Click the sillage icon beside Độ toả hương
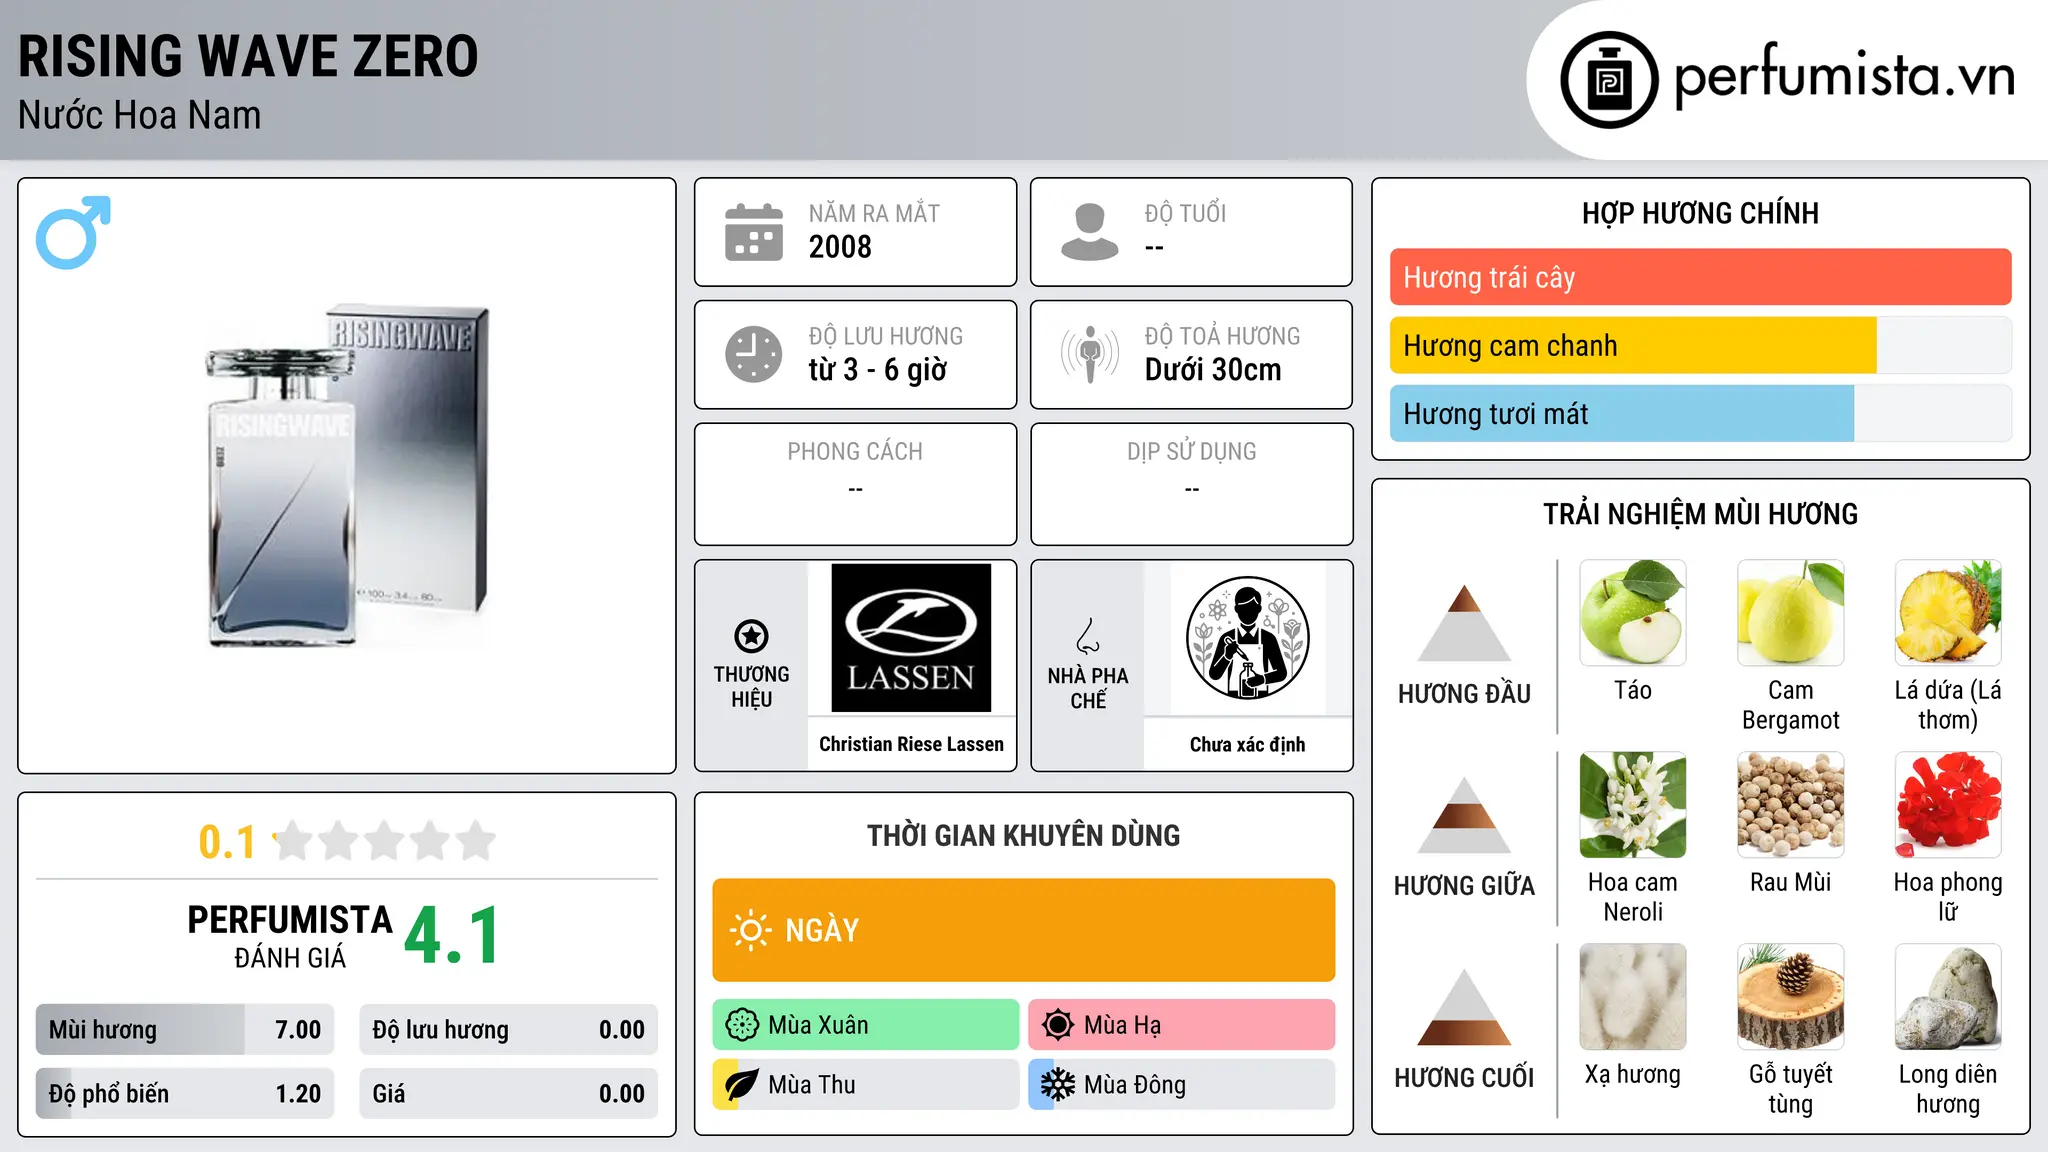Screen dimensions: 2048x1152 [1090, 354]
